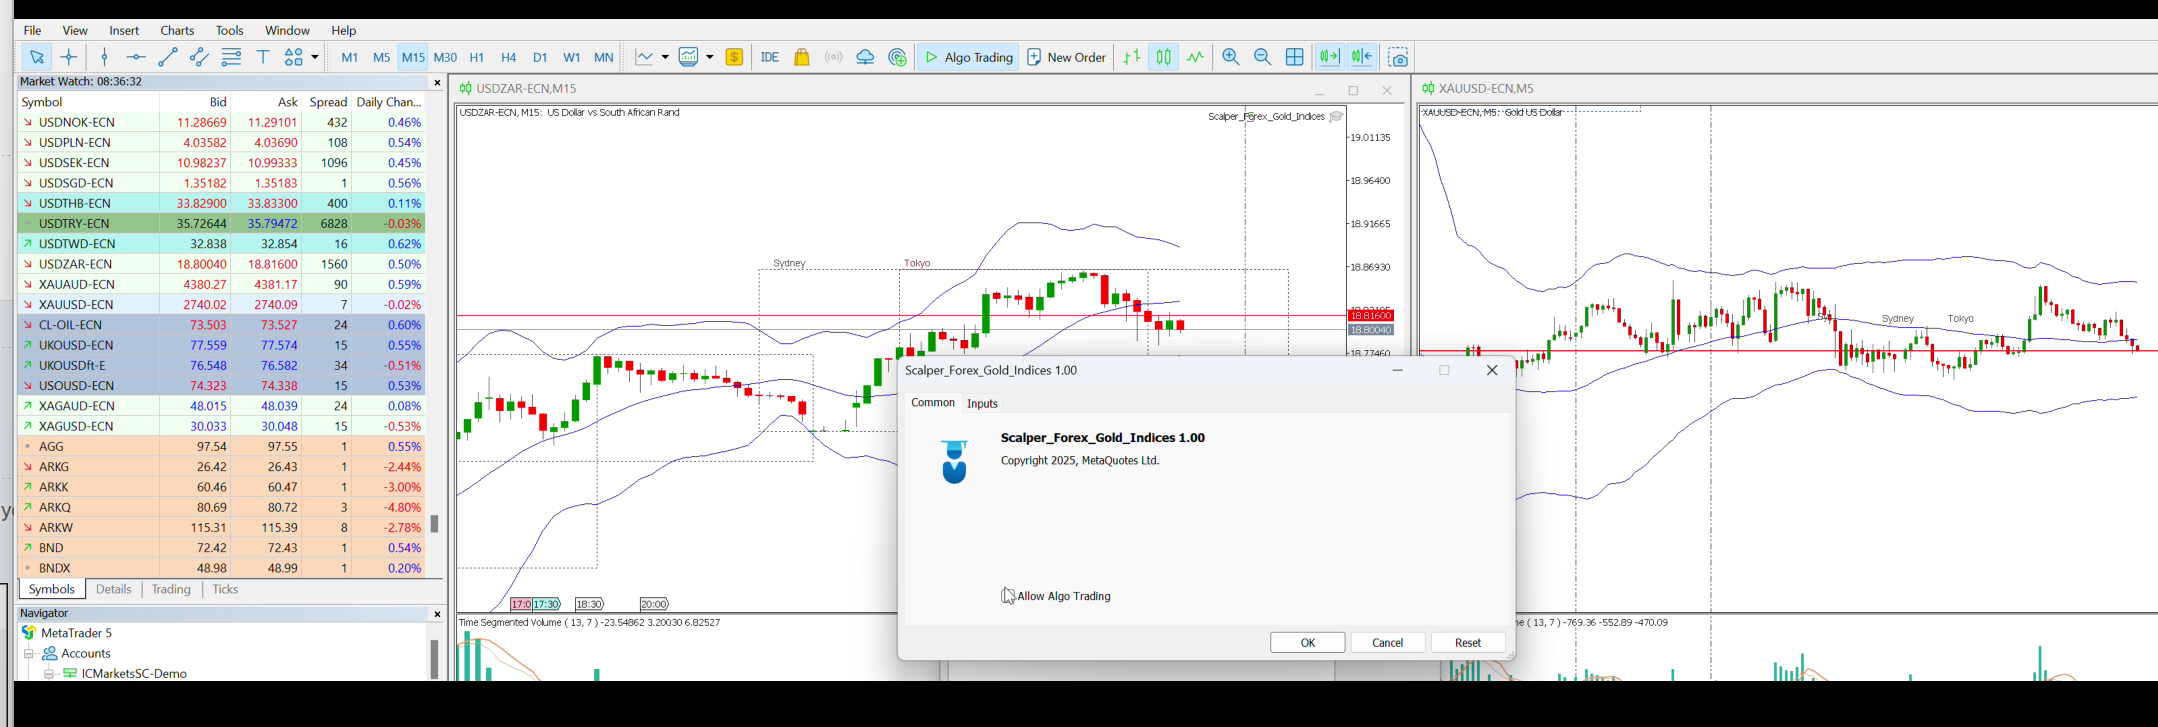
Task: Open the Insert menu
Action: tap(124, 30)
